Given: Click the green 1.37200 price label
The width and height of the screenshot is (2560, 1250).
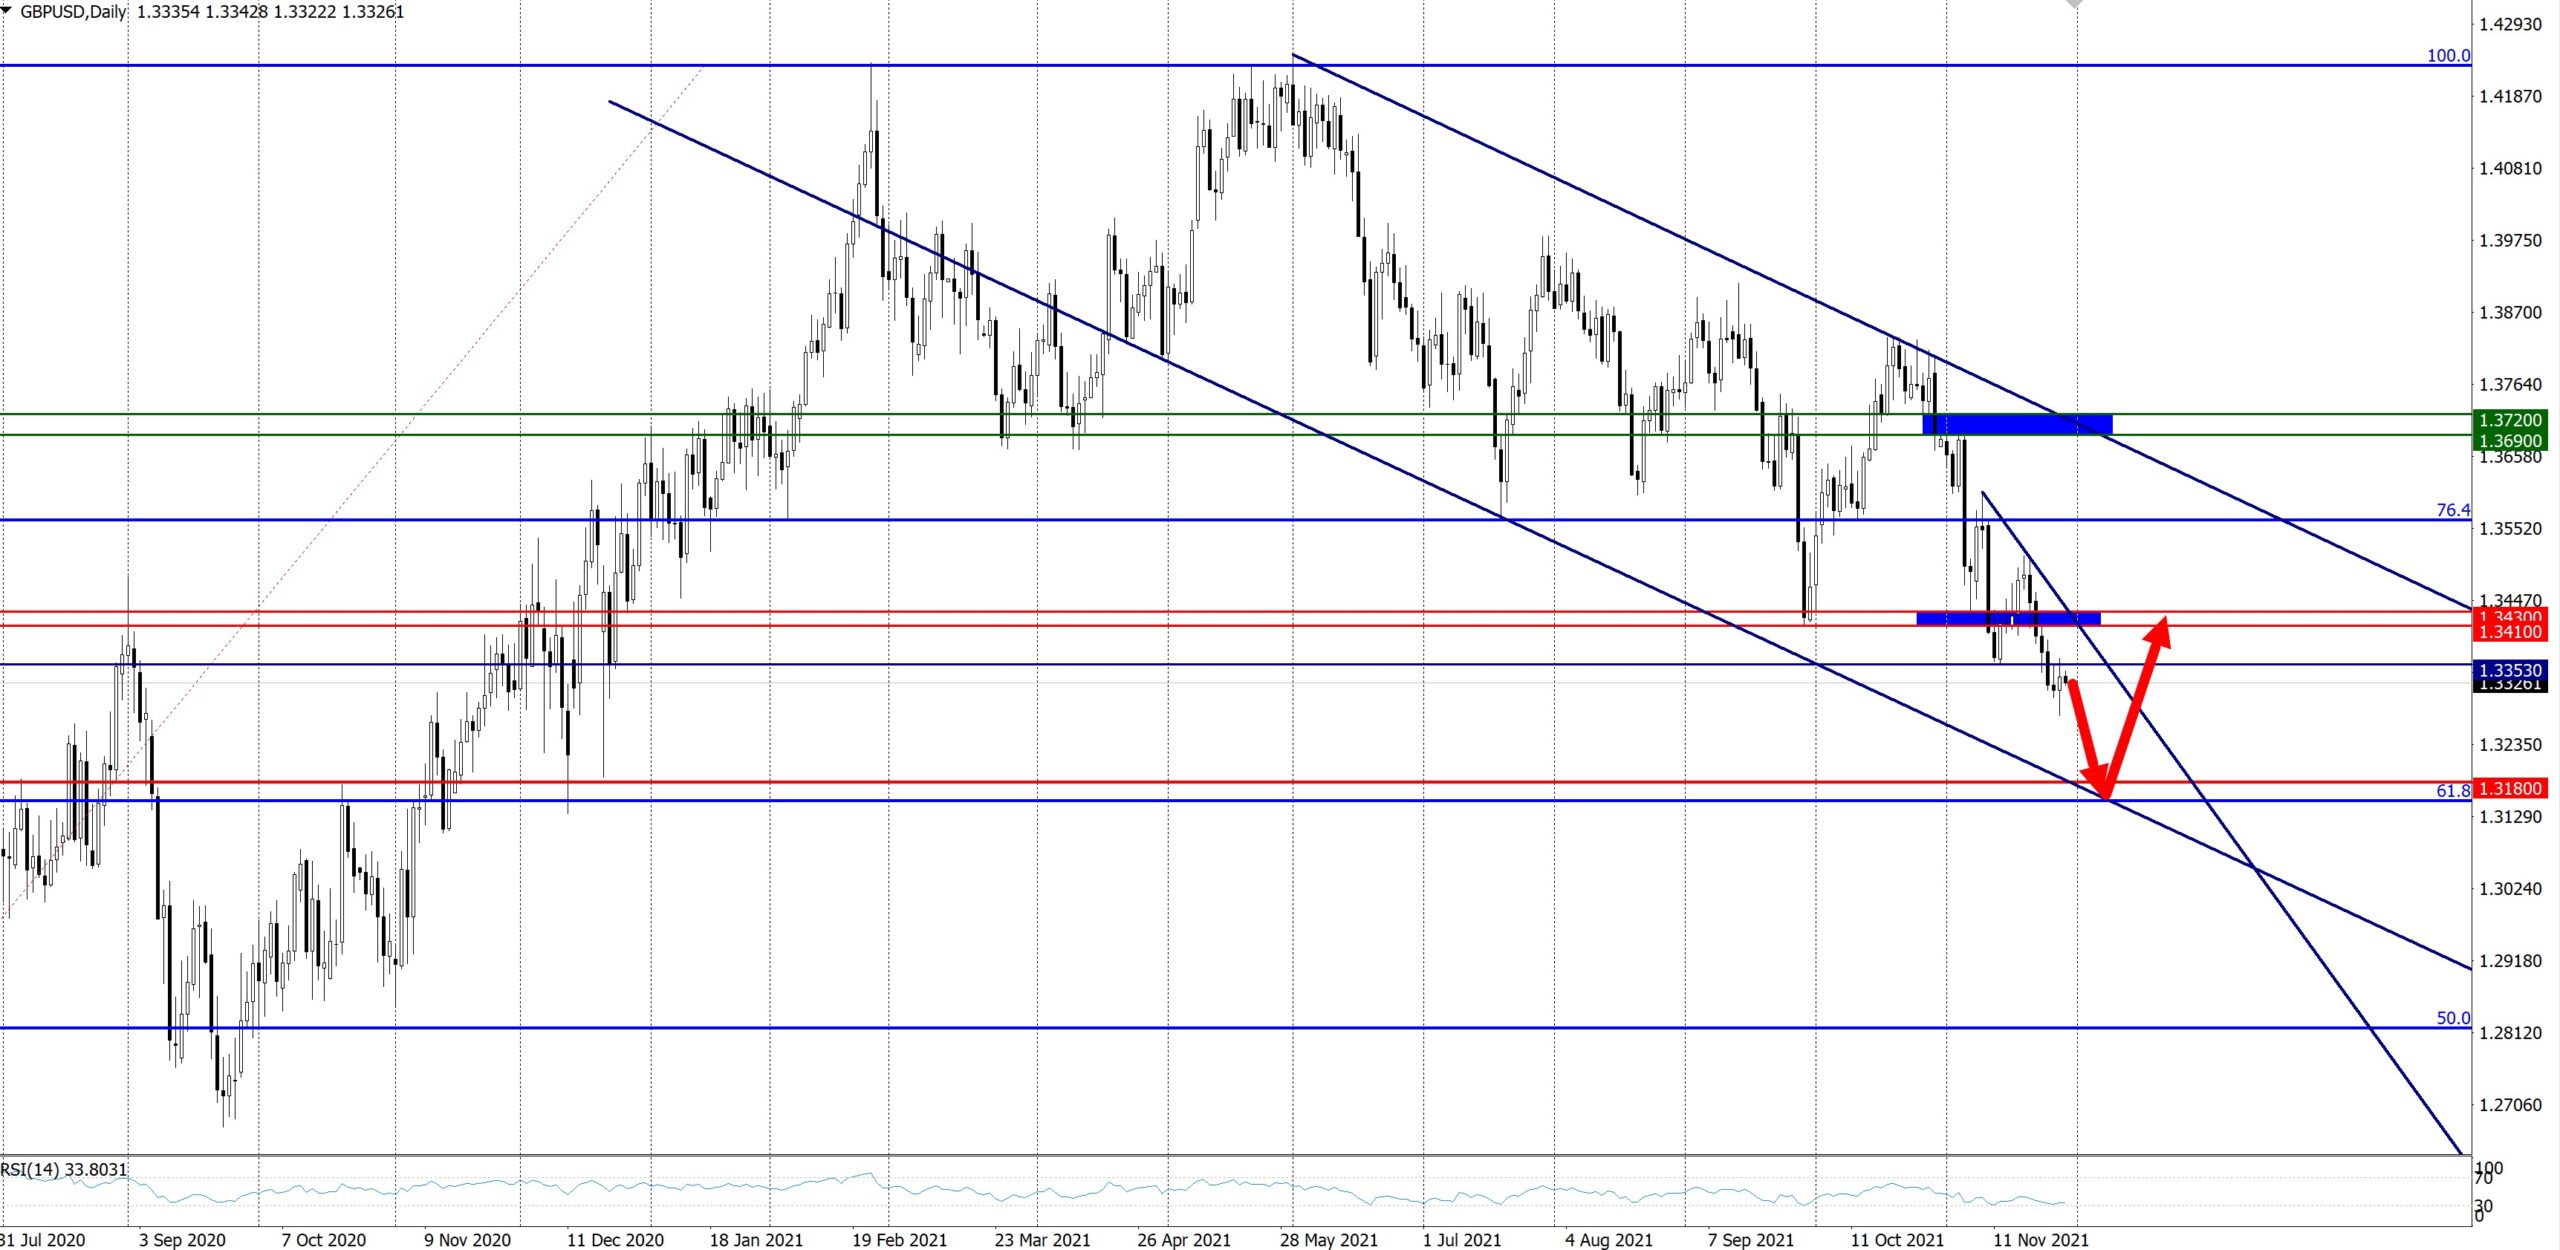Looking at the screenshot, I should (x=2509, y=420).
